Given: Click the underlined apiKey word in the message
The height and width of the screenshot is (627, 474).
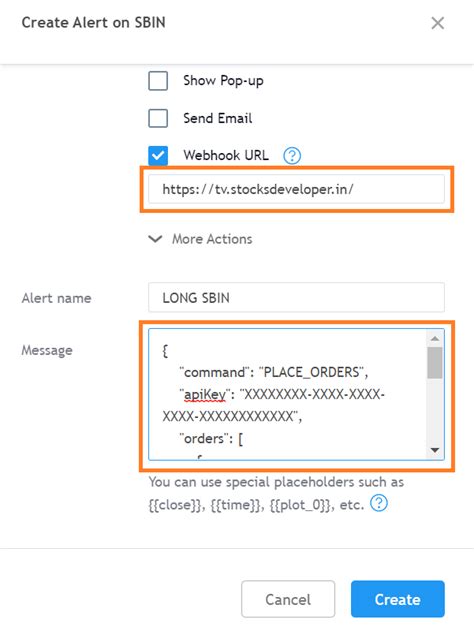Looking at the screenshot, I should coord(205,394).
